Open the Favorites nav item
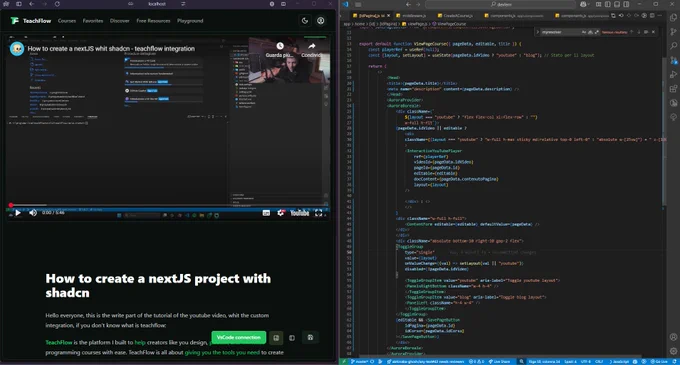Screen dimensions: 680x365 93,21
